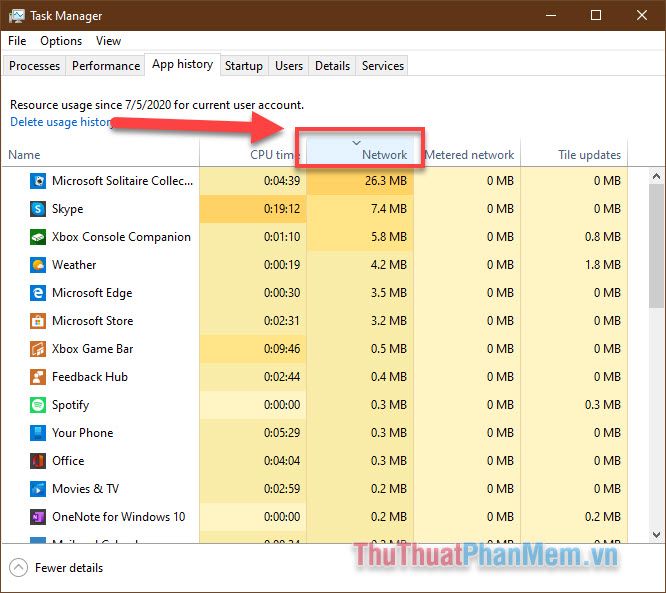Click the Feedback Hub icon
Screen dimensions: 666x593
(x=38, y=377)
